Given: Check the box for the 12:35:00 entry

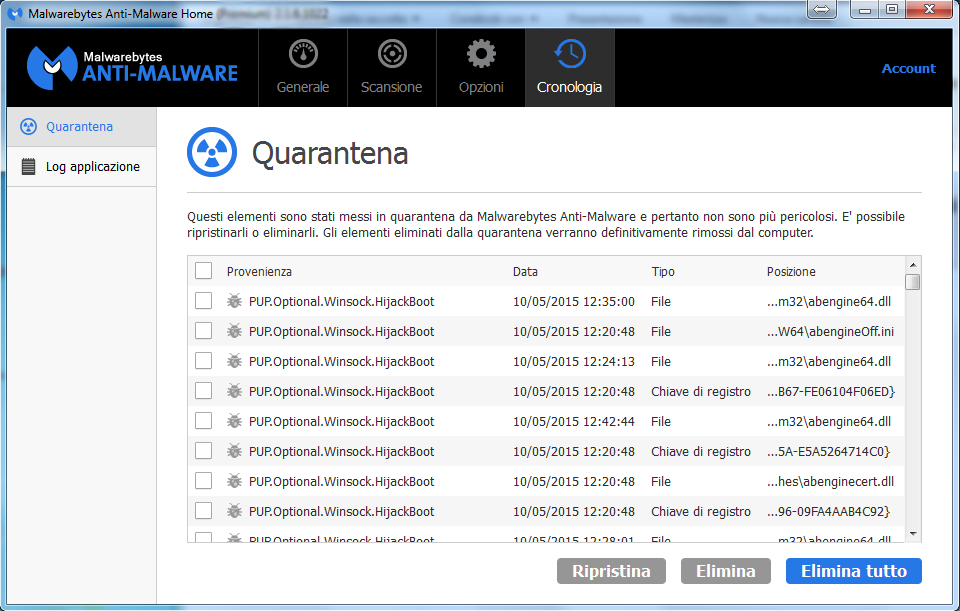Looking at the screenshot, I should click(203, 301).
